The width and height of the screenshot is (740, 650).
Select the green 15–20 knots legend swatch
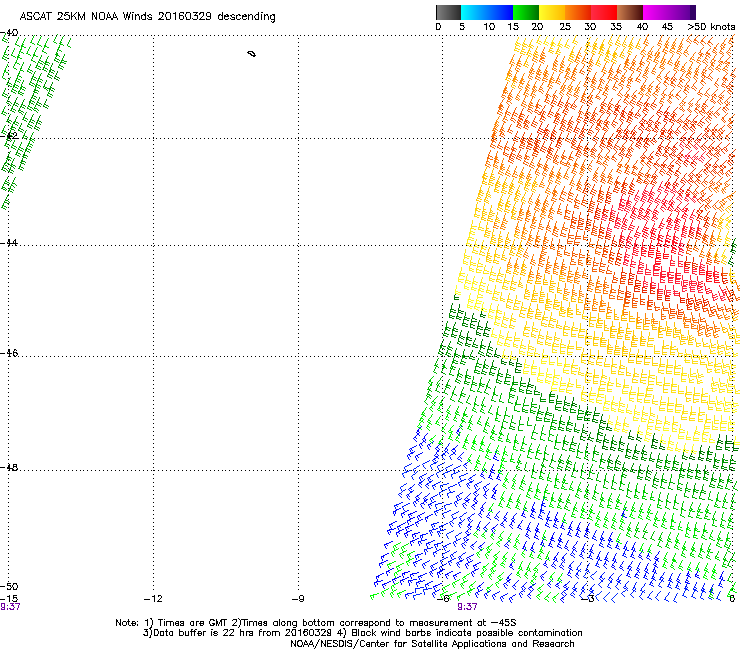click(x=526, y=12)
